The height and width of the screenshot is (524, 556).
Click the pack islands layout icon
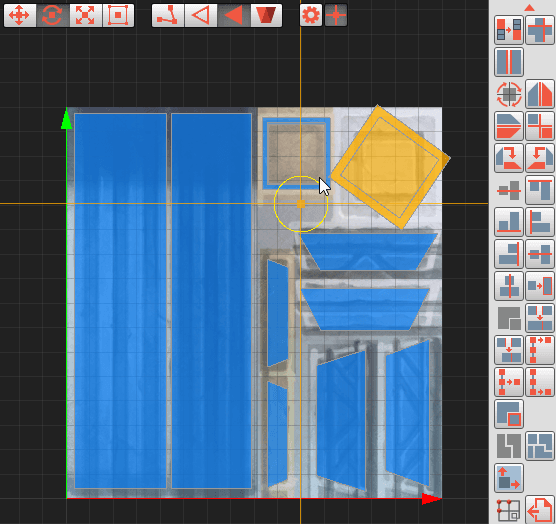[x=540, y=446]
